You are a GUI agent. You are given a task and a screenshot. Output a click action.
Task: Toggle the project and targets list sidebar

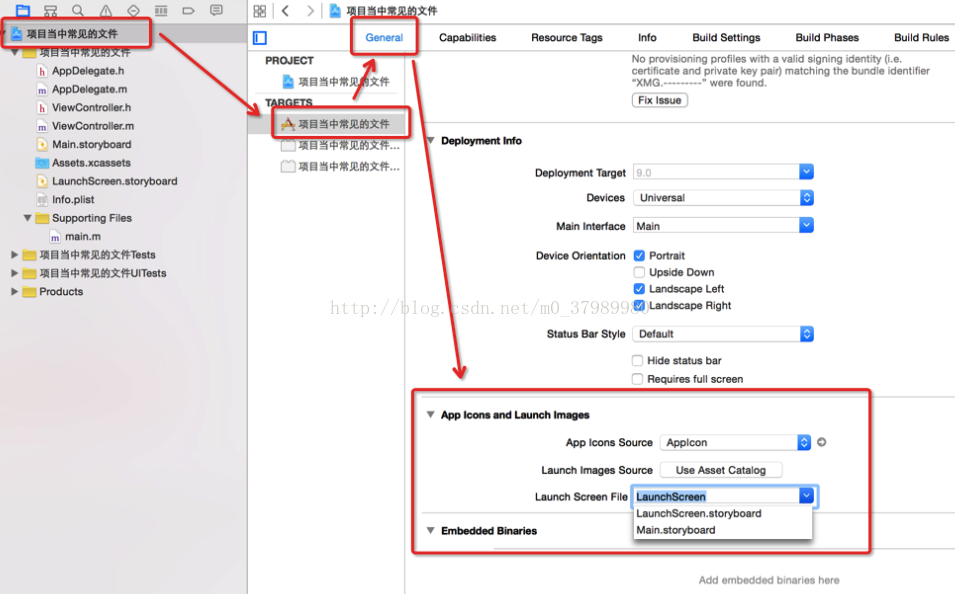260,38
